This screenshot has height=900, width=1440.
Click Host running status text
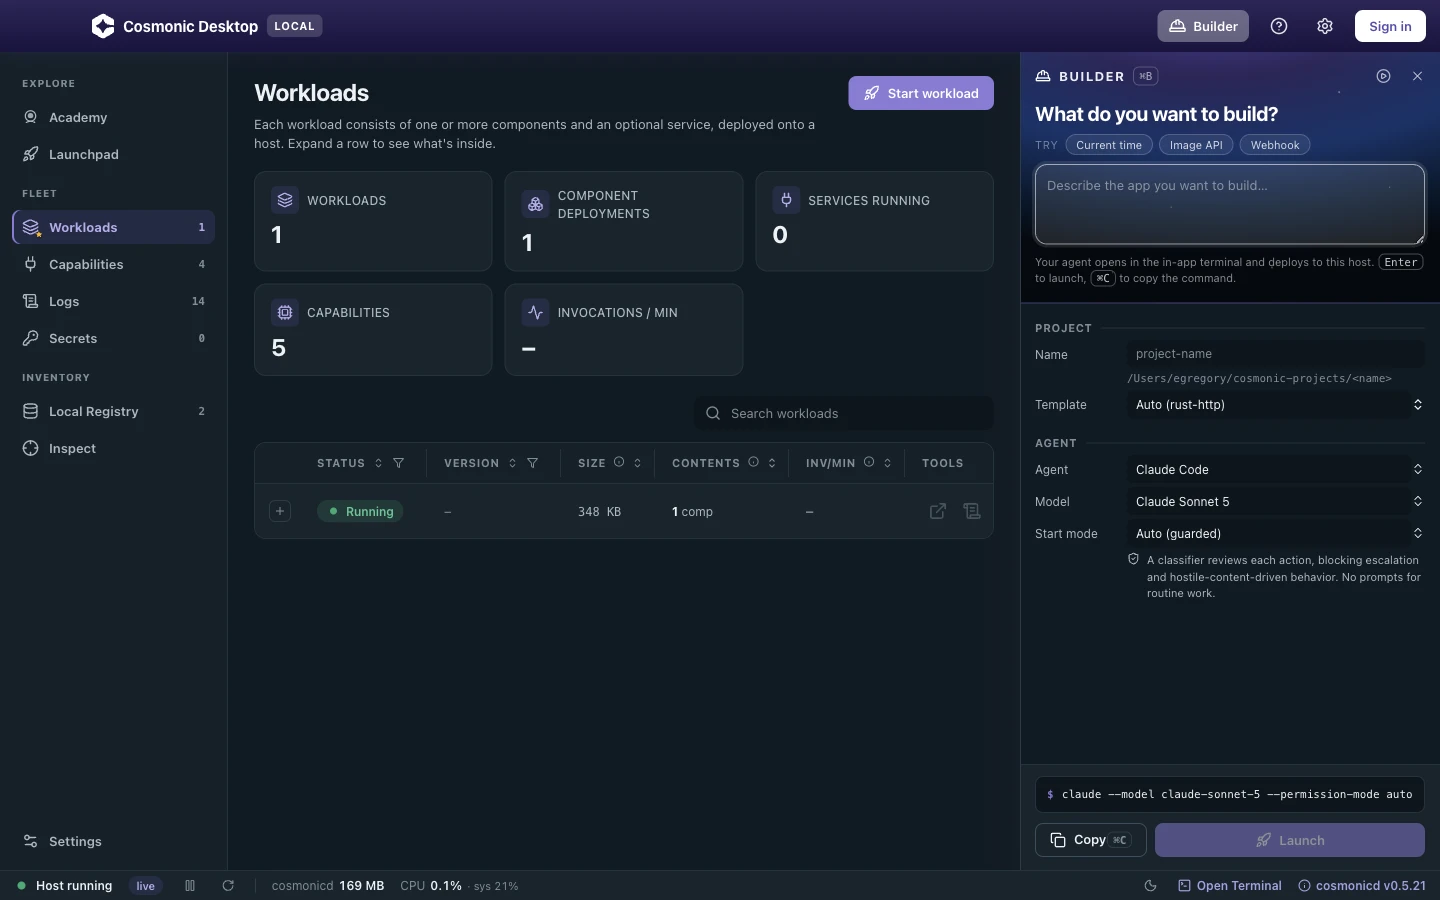point(74,886)
